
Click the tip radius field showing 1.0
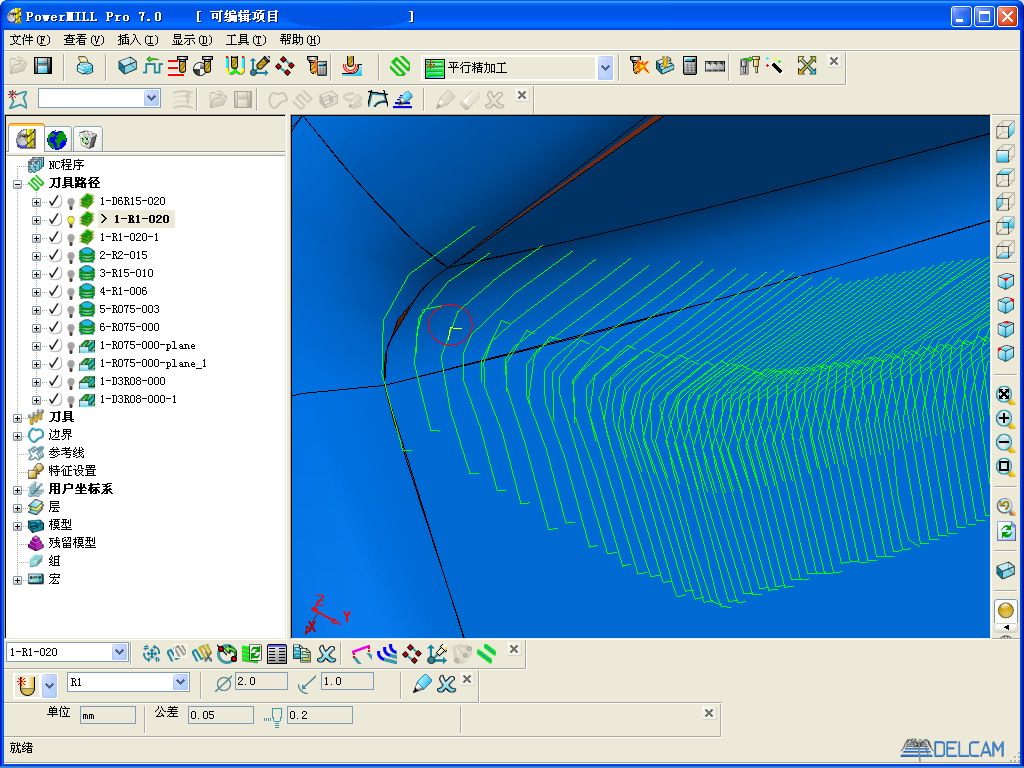click(x=347, y=681)
